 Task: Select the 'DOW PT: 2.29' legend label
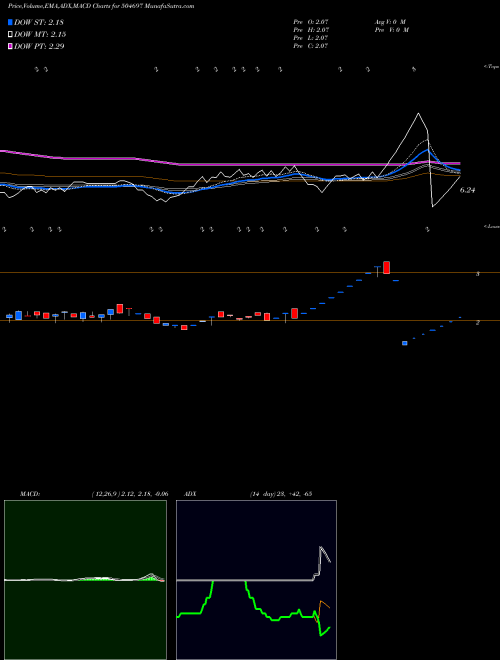tap(39, 46)
